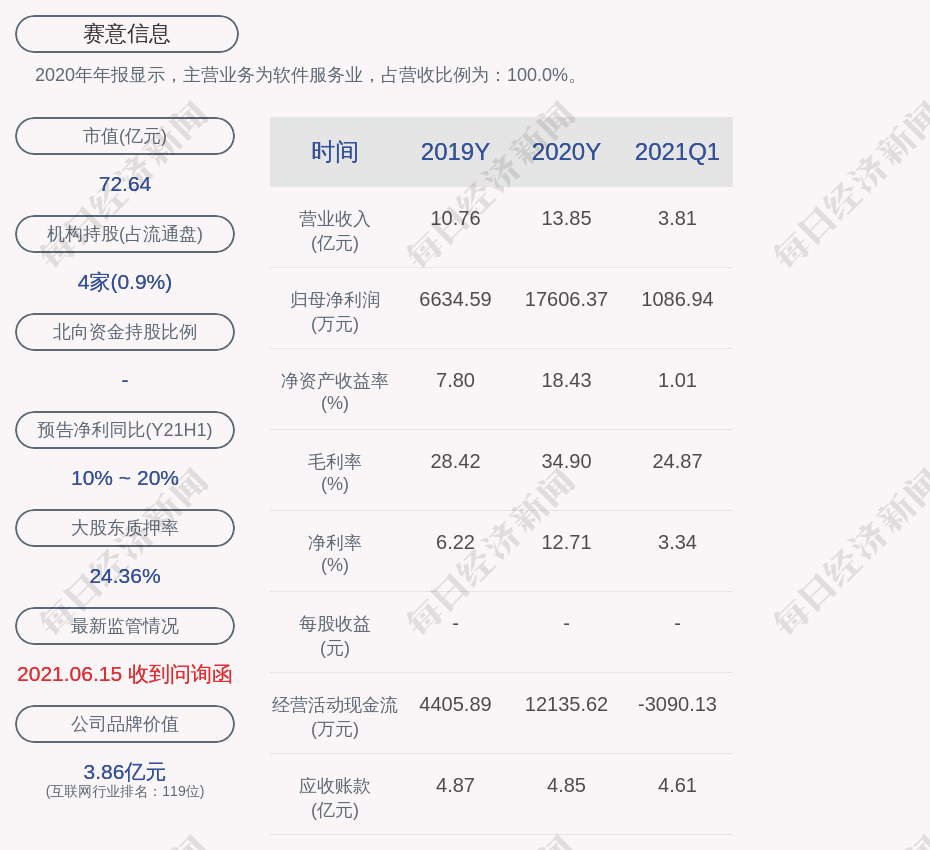Screen dimensions: 930x850
Task: Click the 互联网行业排名:119位 note
Action: coord(125,791)
